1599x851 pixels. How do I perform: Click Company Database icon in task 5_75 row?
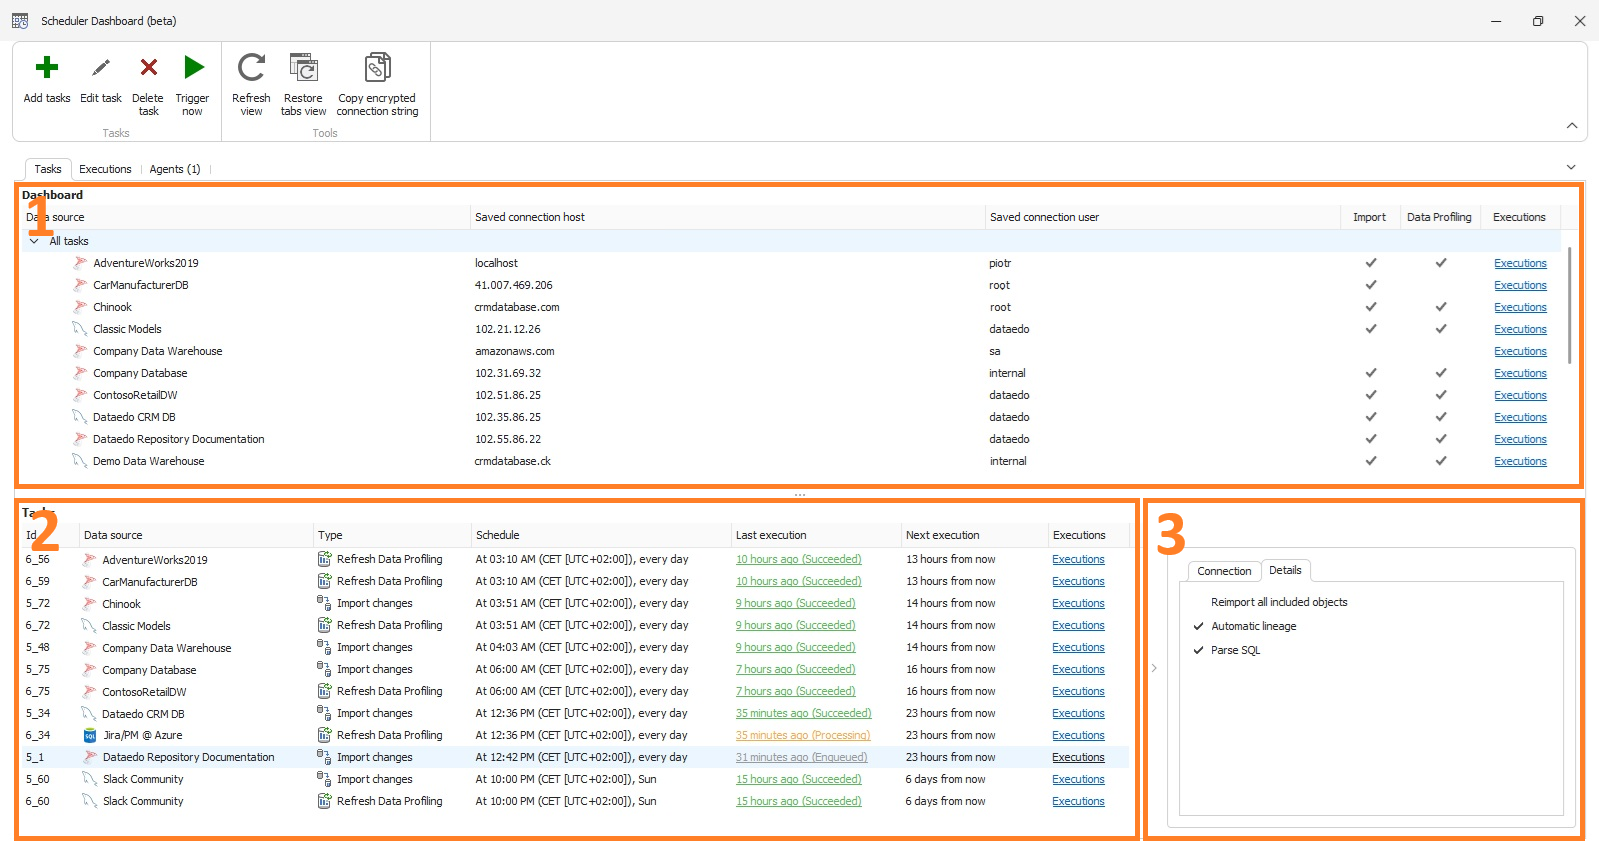coord(89,670)
